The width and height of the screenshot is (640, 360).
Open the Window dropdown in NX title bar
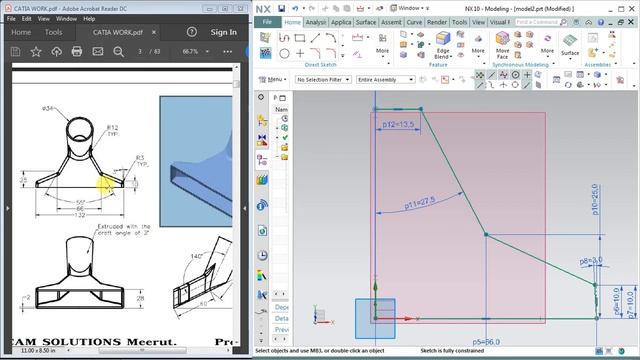tap(410, 8)
